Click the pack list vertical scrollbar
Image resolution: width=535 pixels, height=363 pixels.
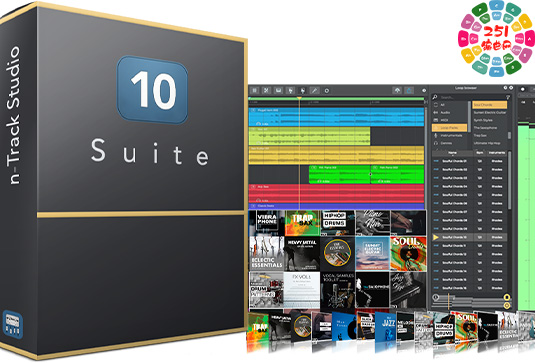pyautogui.click(x=509, y=135)
